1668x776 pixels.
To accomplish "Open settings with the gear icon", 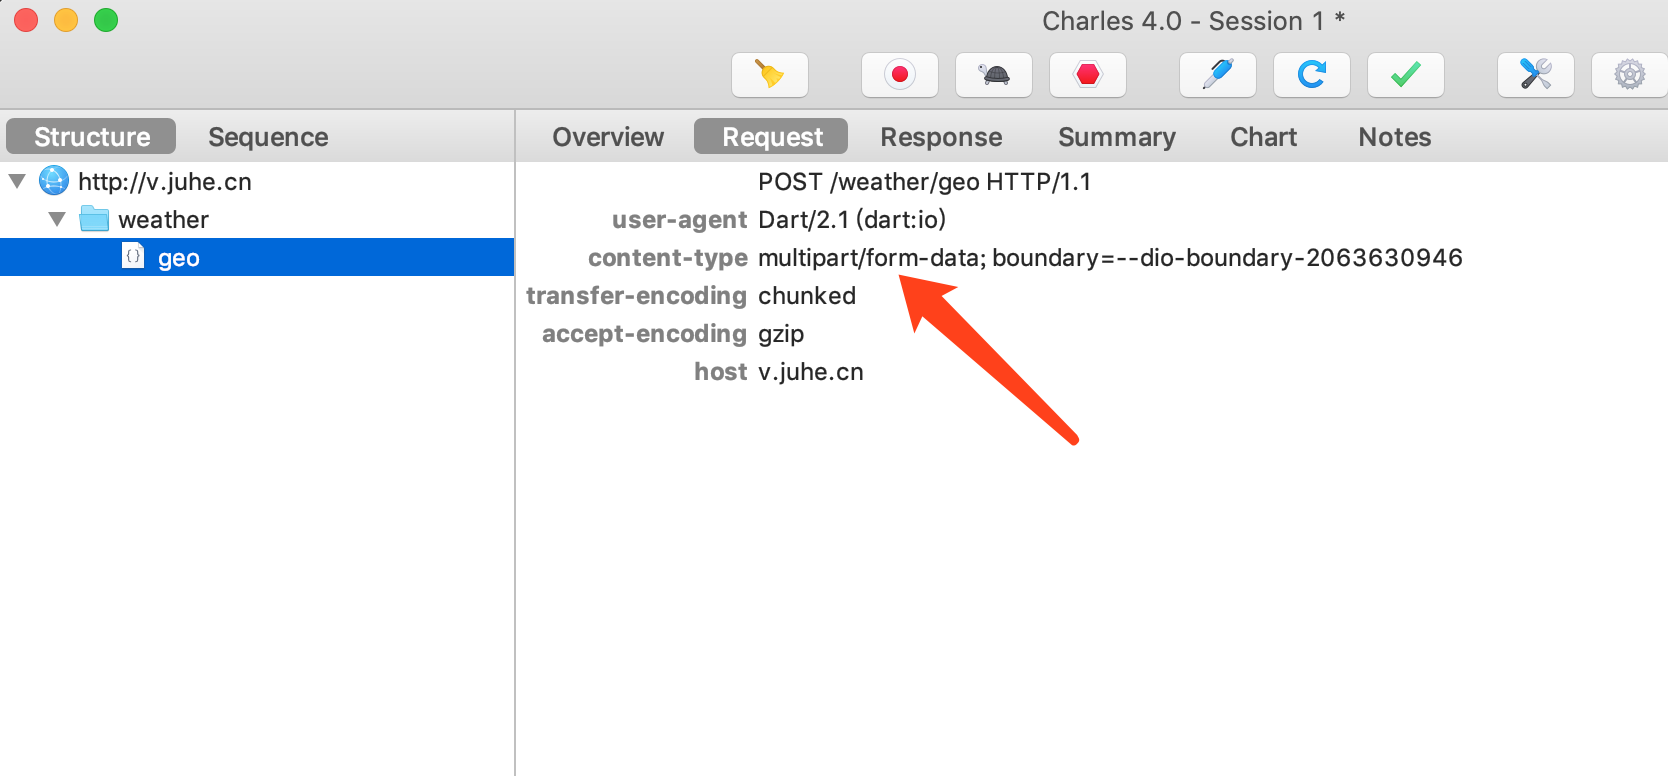I will pyautogui.click(x=1630, y=75).
